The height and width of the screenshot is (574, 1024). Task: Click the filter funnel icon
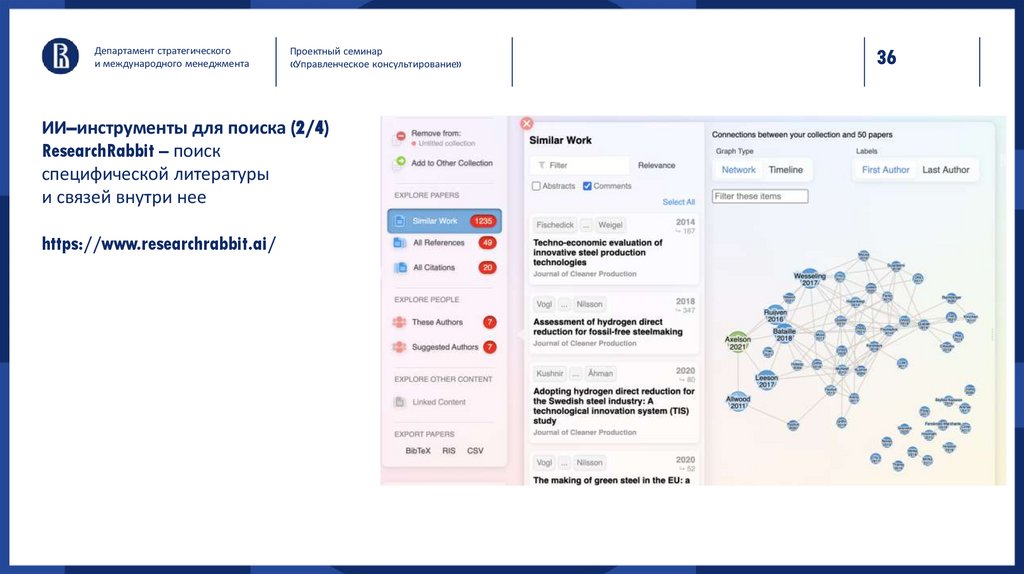(x=541, y=165)
